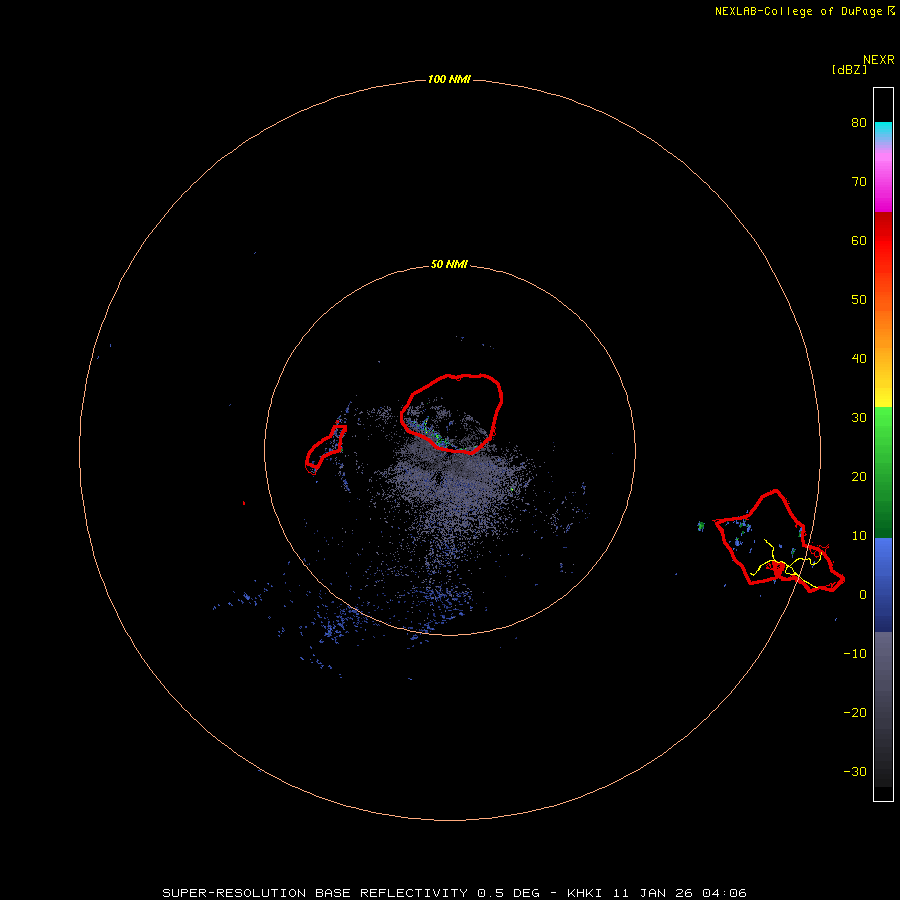Pick the cyan band on the color bar
This screenshot has height=900, width=900.
(x=883, y=129)
